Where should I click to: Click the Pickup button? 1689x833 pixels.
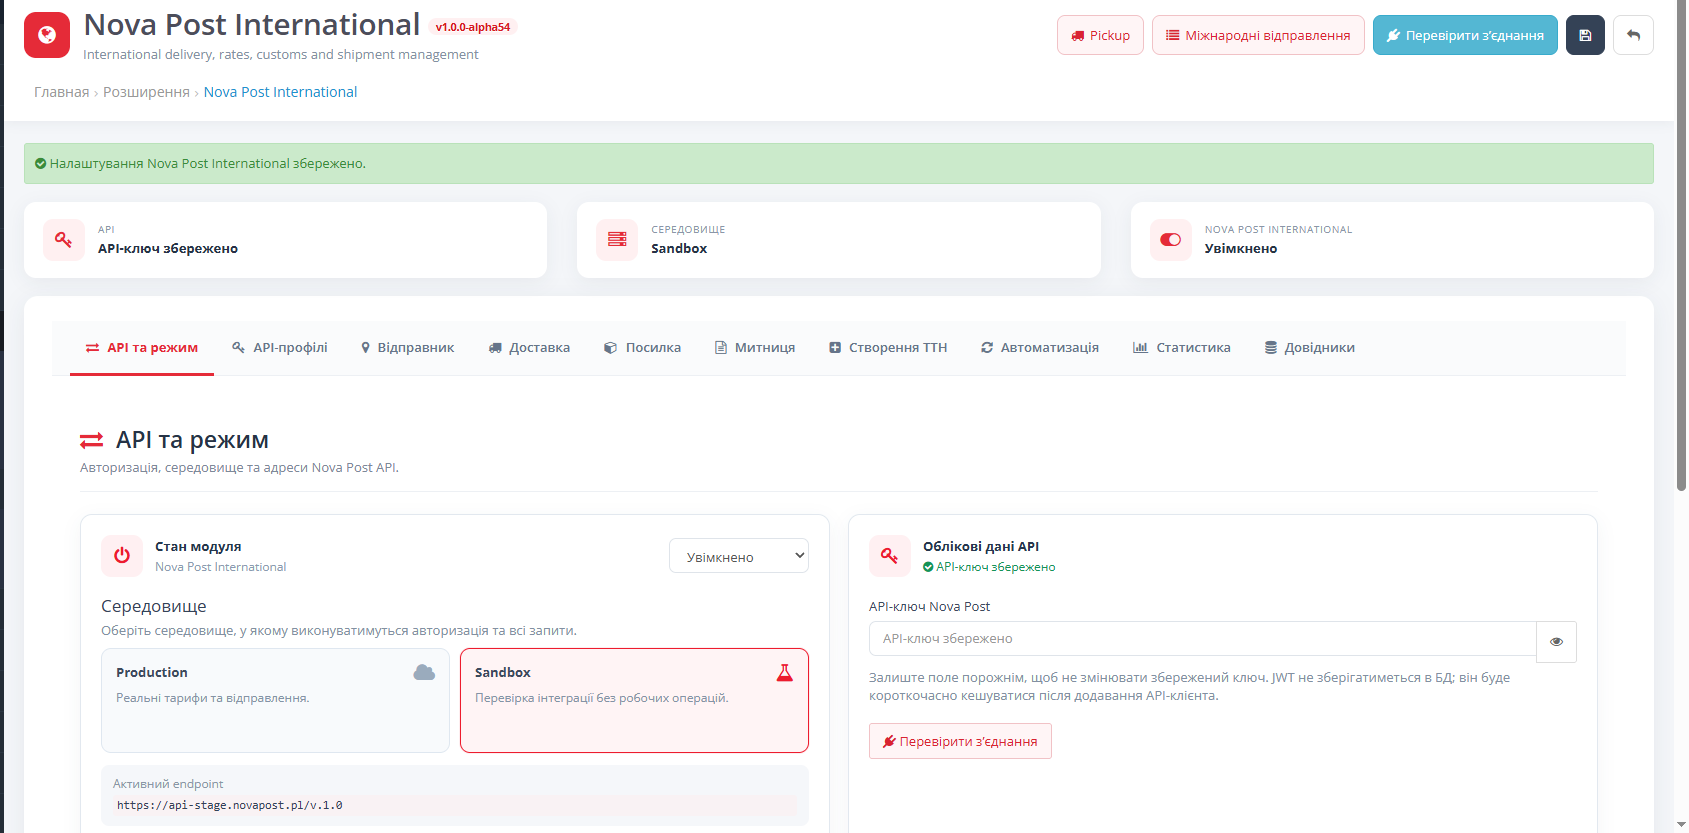click(x=1100, y=35)
